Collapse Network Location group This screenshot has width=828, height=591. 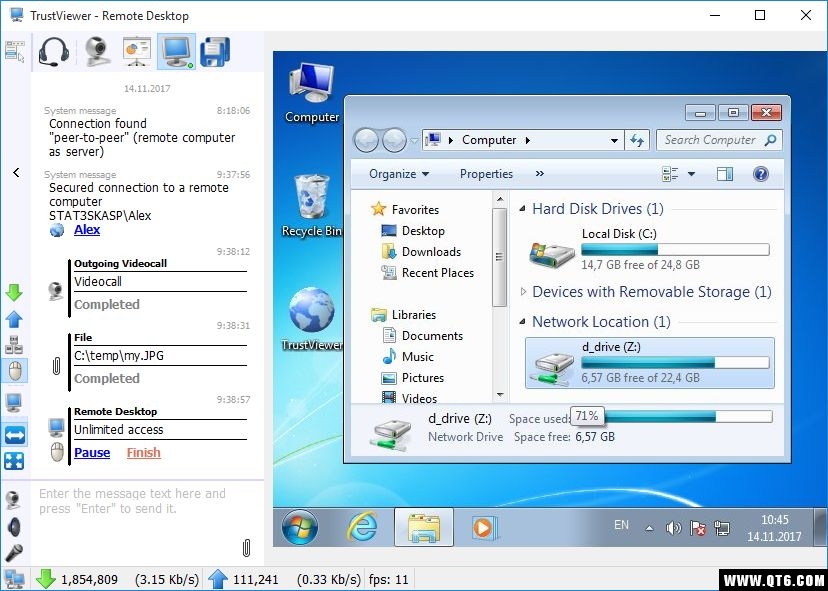click(x=523, y=322)
